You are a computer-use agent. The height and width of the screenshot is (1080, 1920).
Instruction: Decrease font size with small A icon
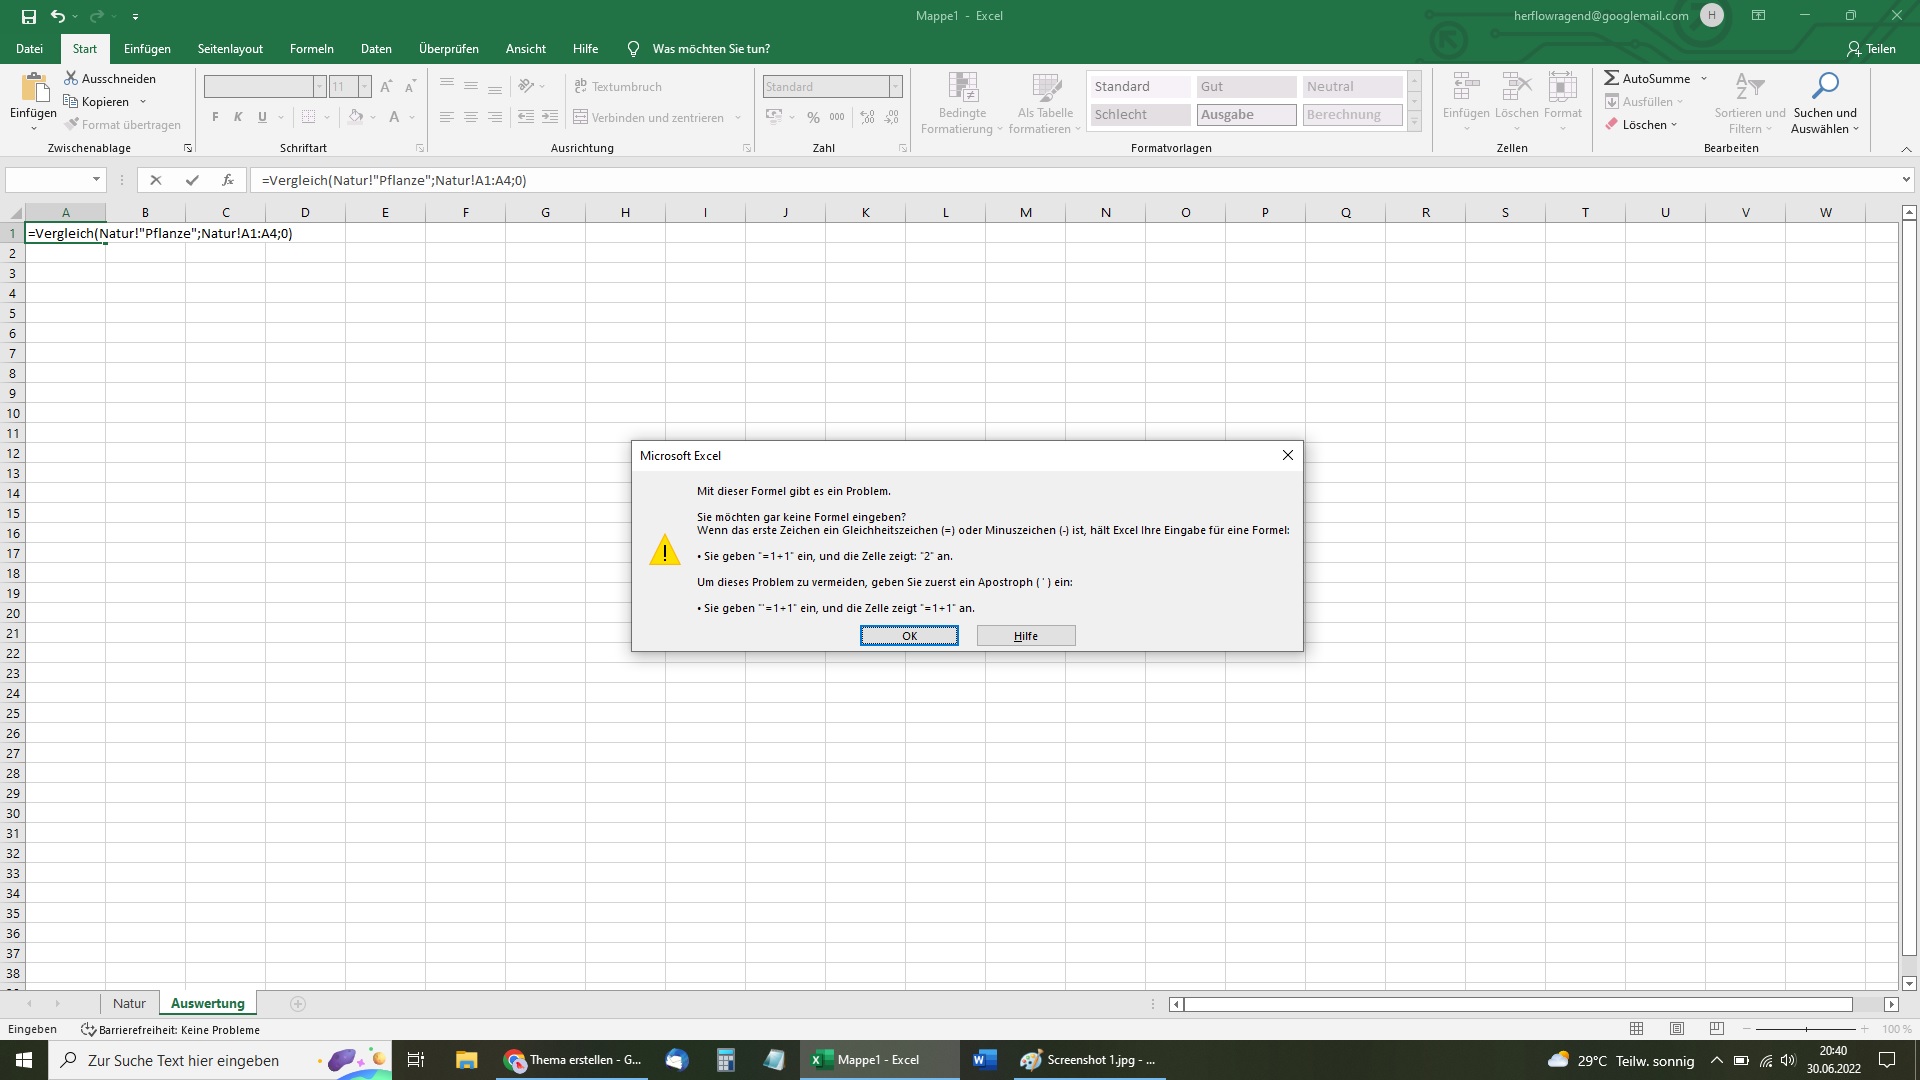point(410,87)
